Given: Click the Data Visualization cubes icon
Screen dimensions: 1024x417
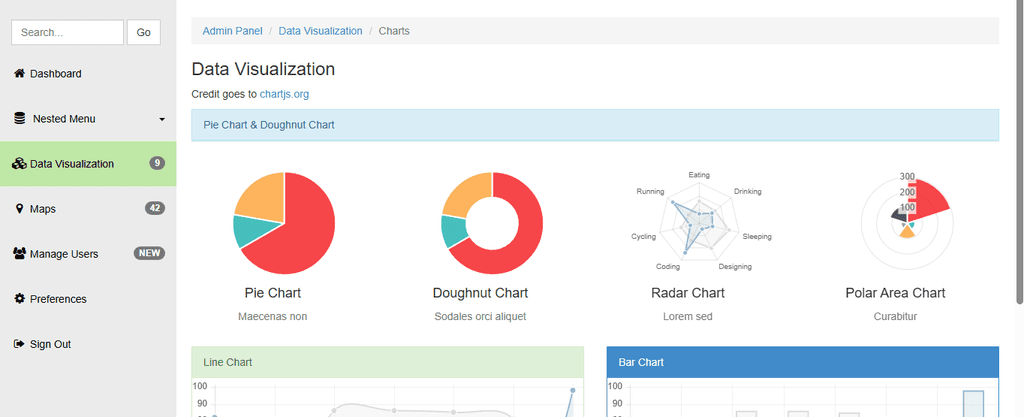Looking at the screenshot, I should point(19,164).
